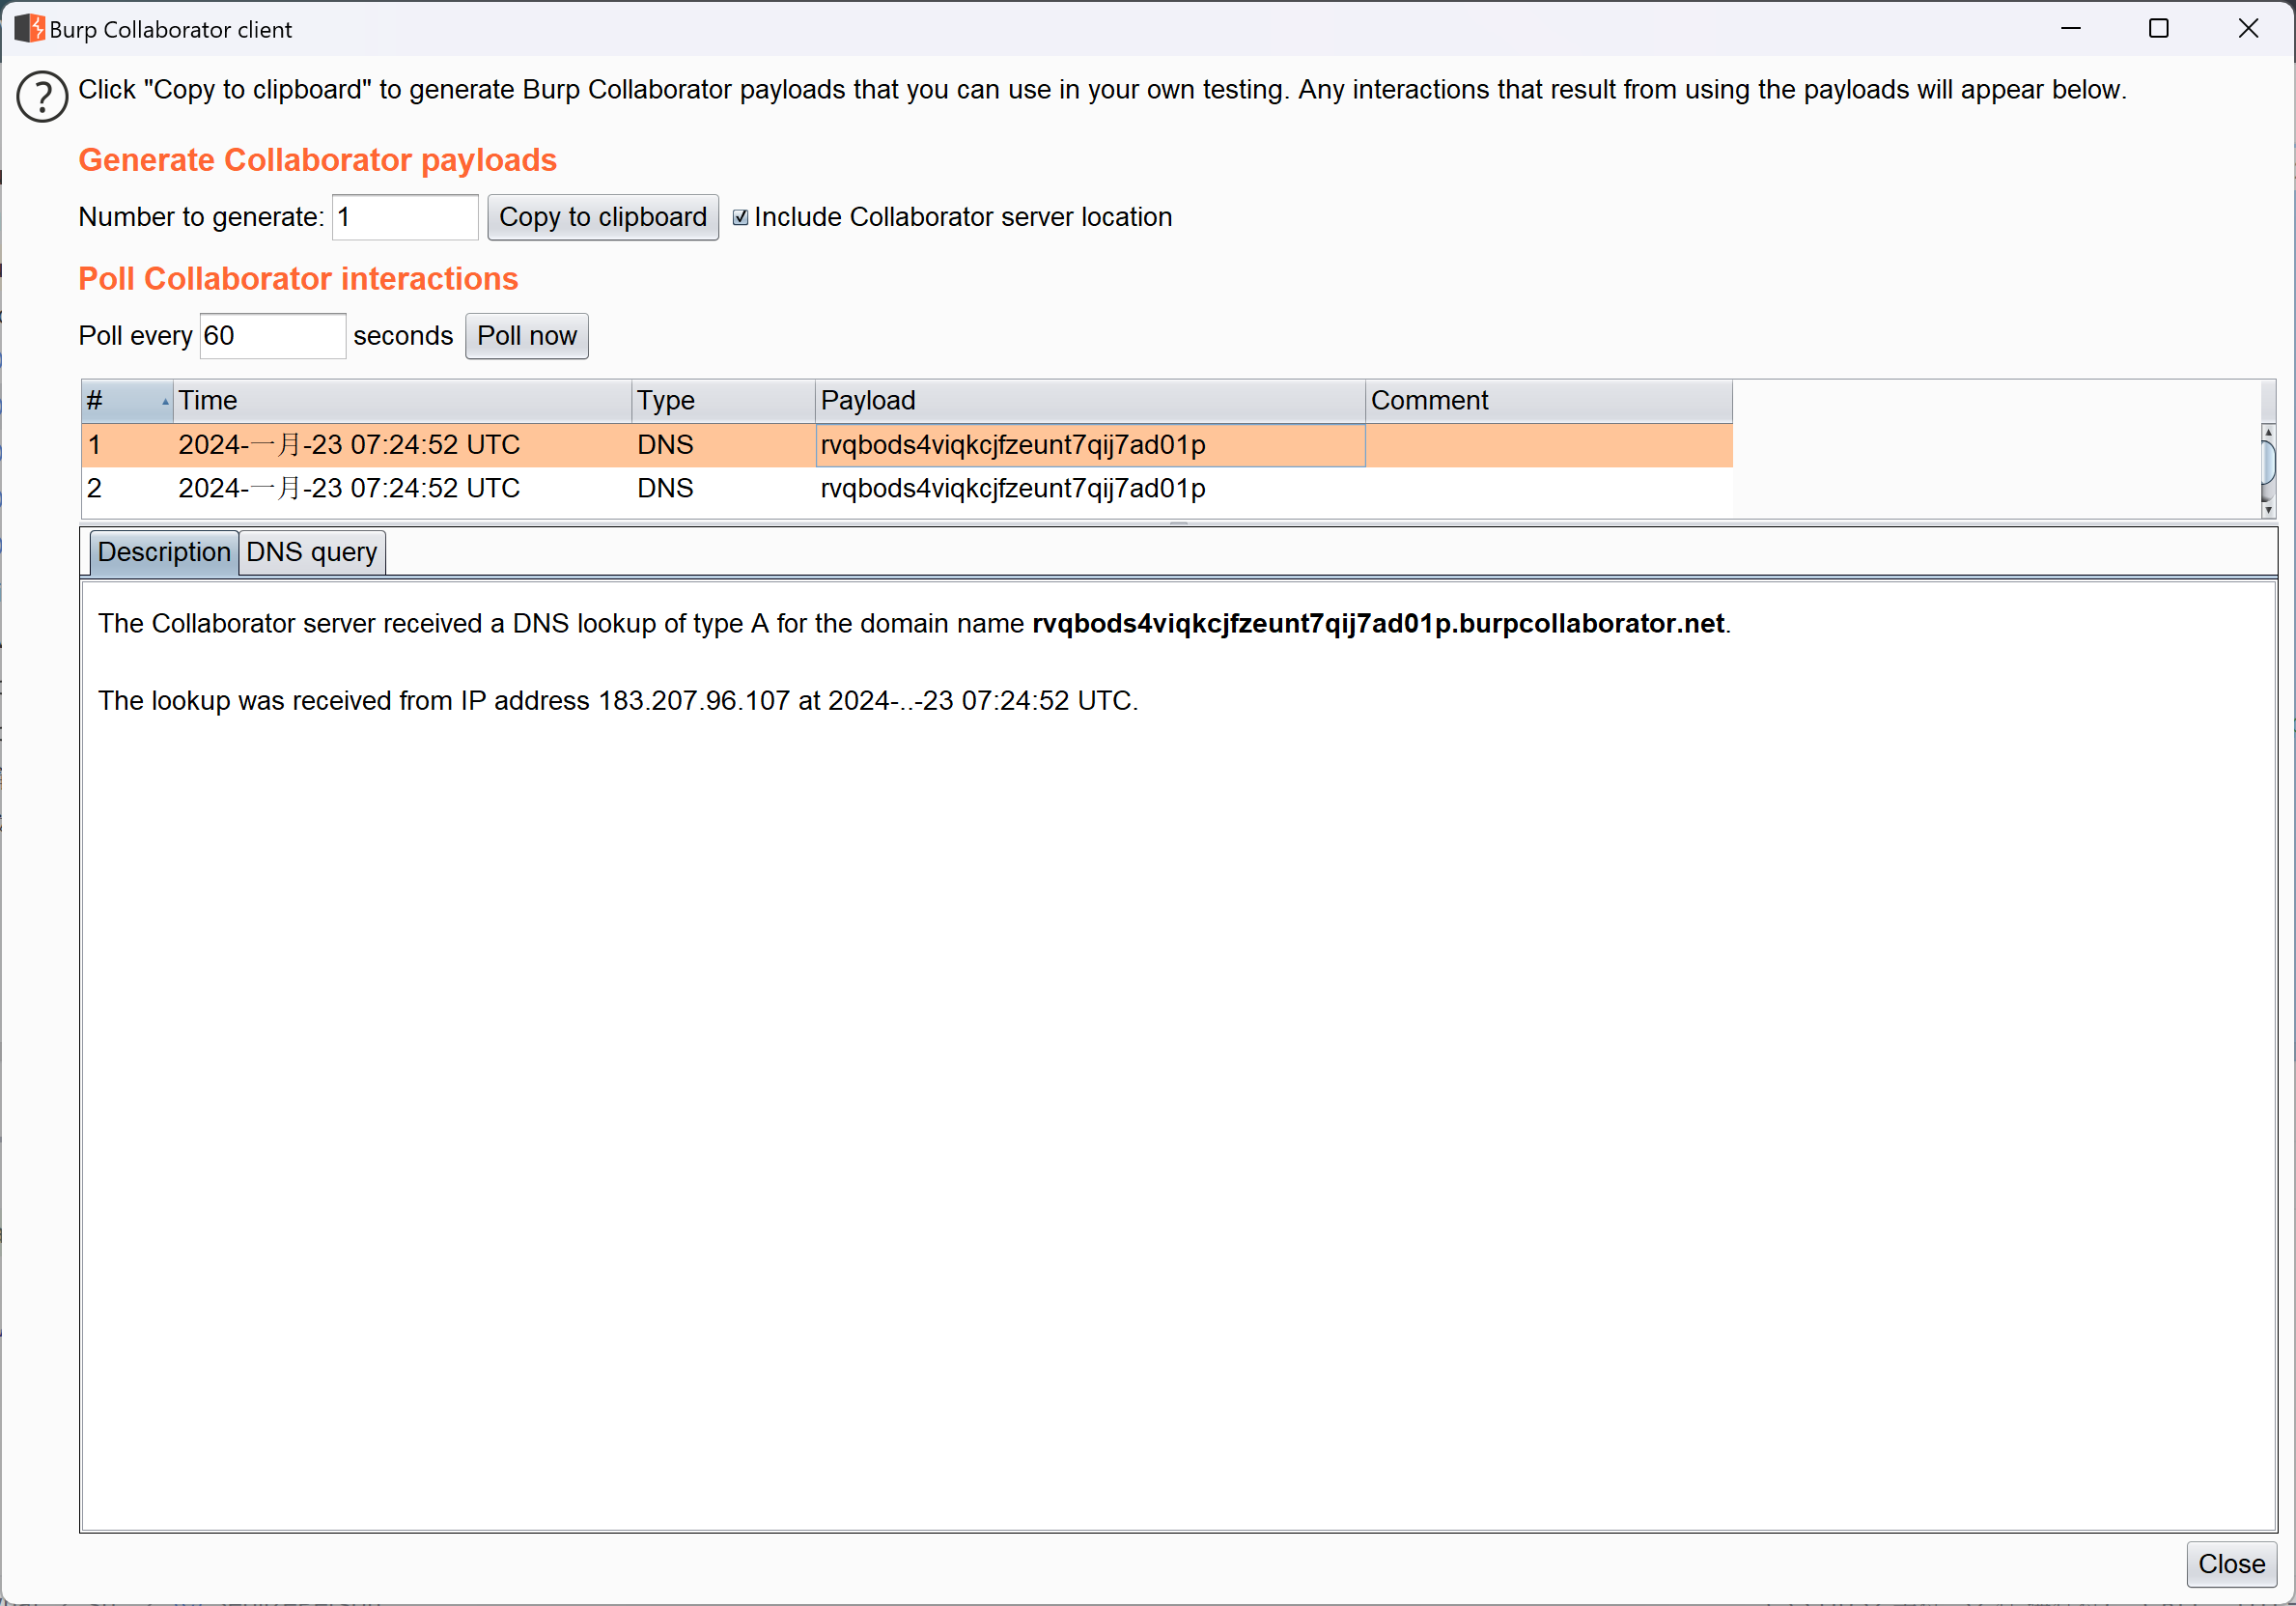The image size is (2296, 1606).
Task: Minimize the Burp Collaborator client window
Action: (x=2070, y=28)
